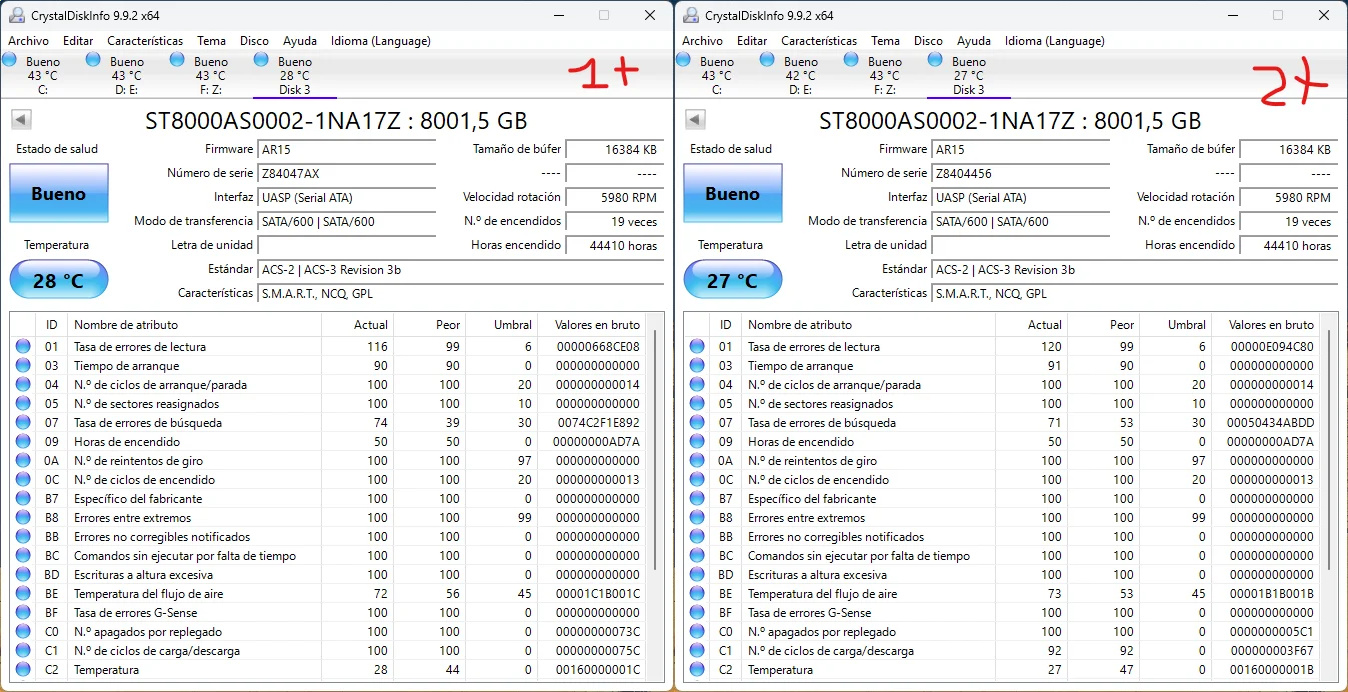Select raw value 00000E094C80

pyautogui.click(x=1272, y=347)
